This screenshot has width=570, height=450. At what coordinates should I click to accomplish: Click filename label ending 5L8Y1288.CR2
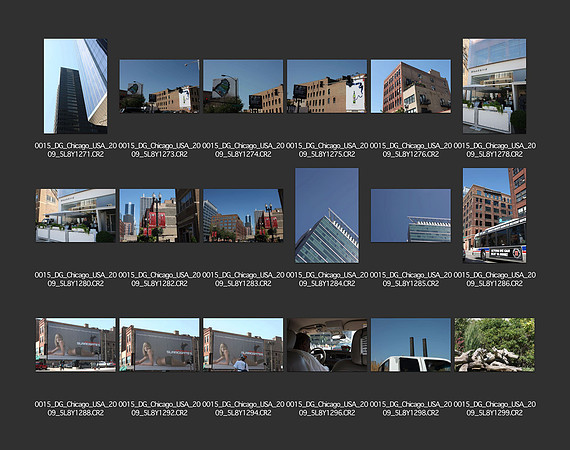pyautogui.click(x=76, y=409)
